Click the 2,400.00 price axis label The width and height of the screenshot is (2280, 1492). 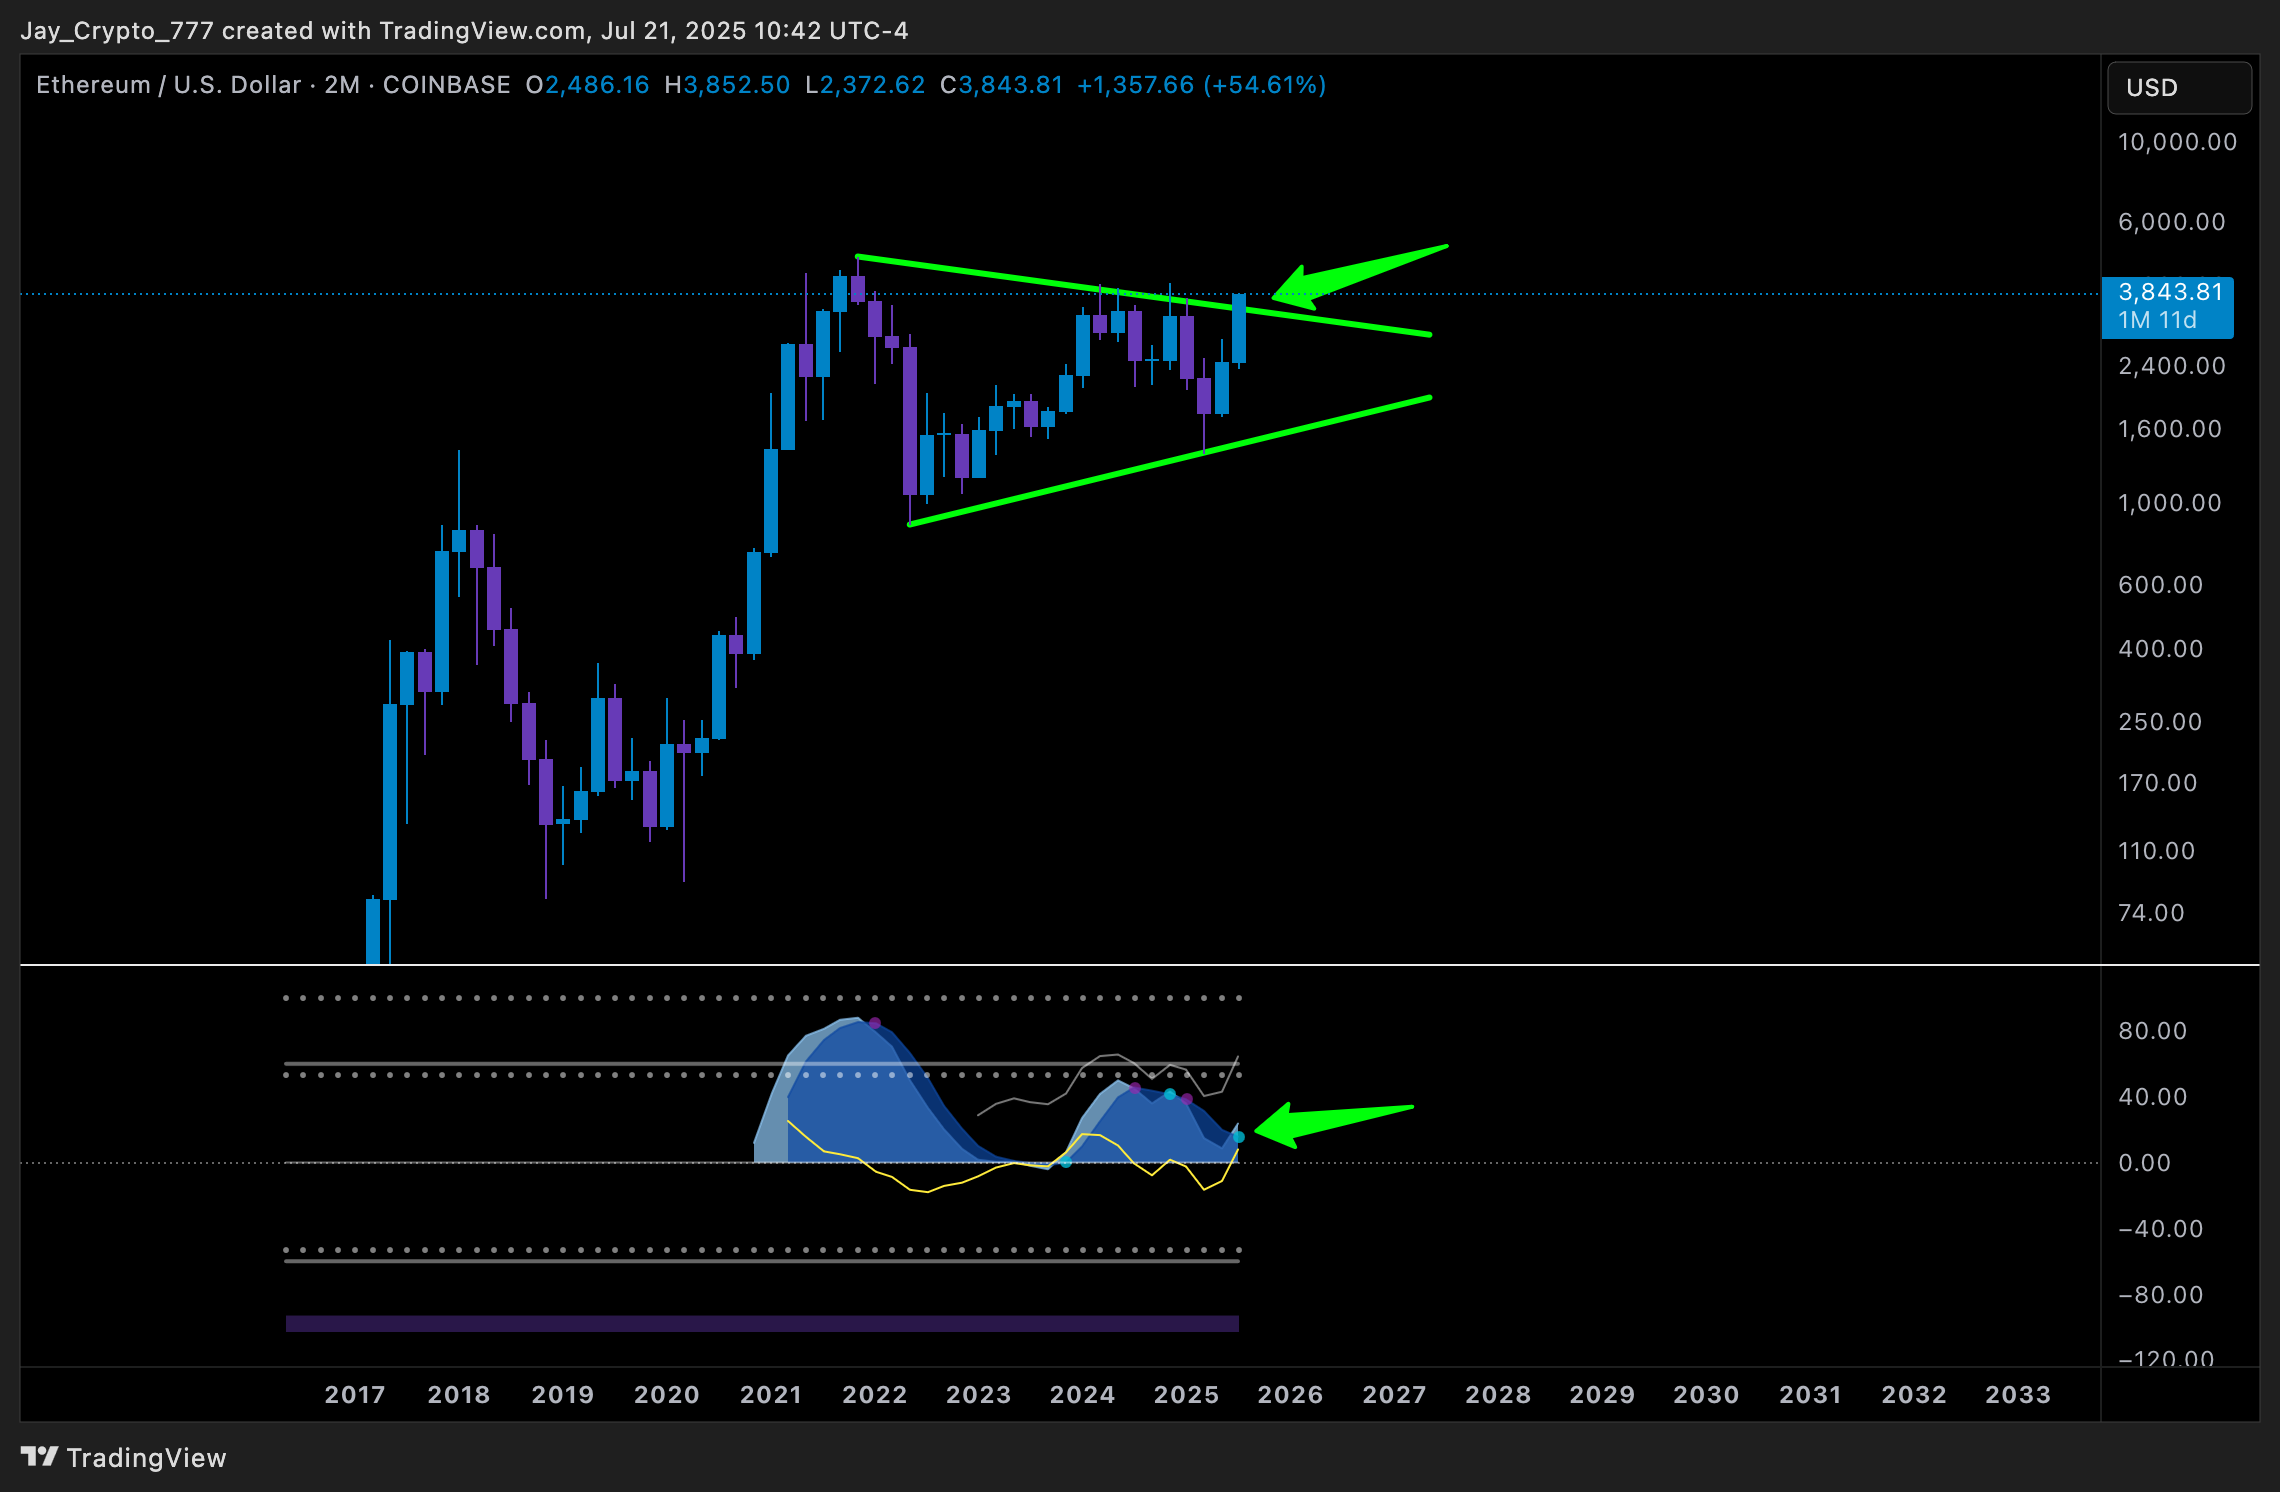[2172, 366]
